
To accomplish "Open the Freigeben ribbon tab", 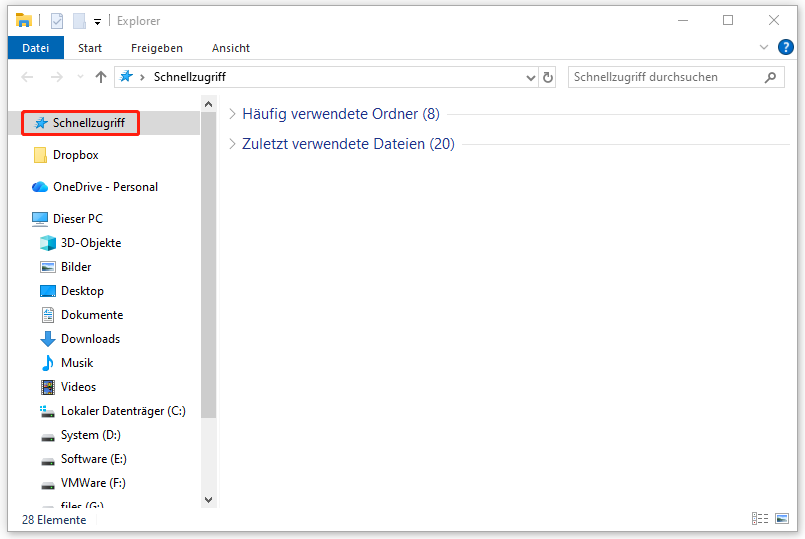I will coord(157,48).
